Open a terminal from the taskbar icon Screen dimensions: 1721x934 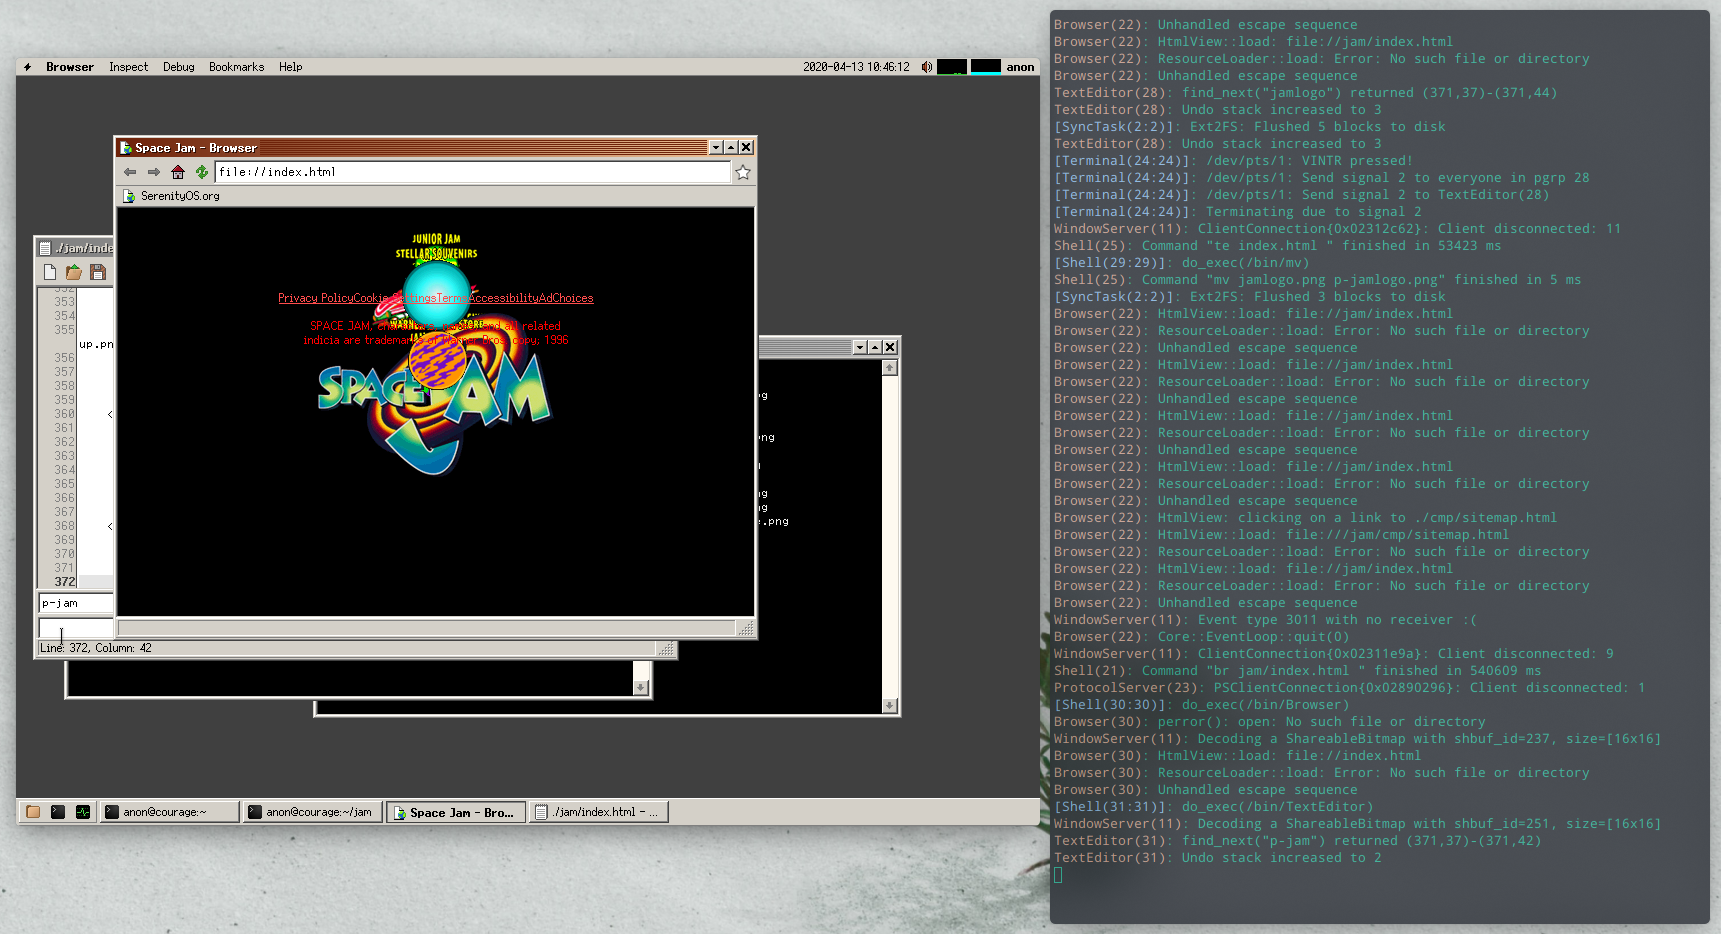pos(58,812)
